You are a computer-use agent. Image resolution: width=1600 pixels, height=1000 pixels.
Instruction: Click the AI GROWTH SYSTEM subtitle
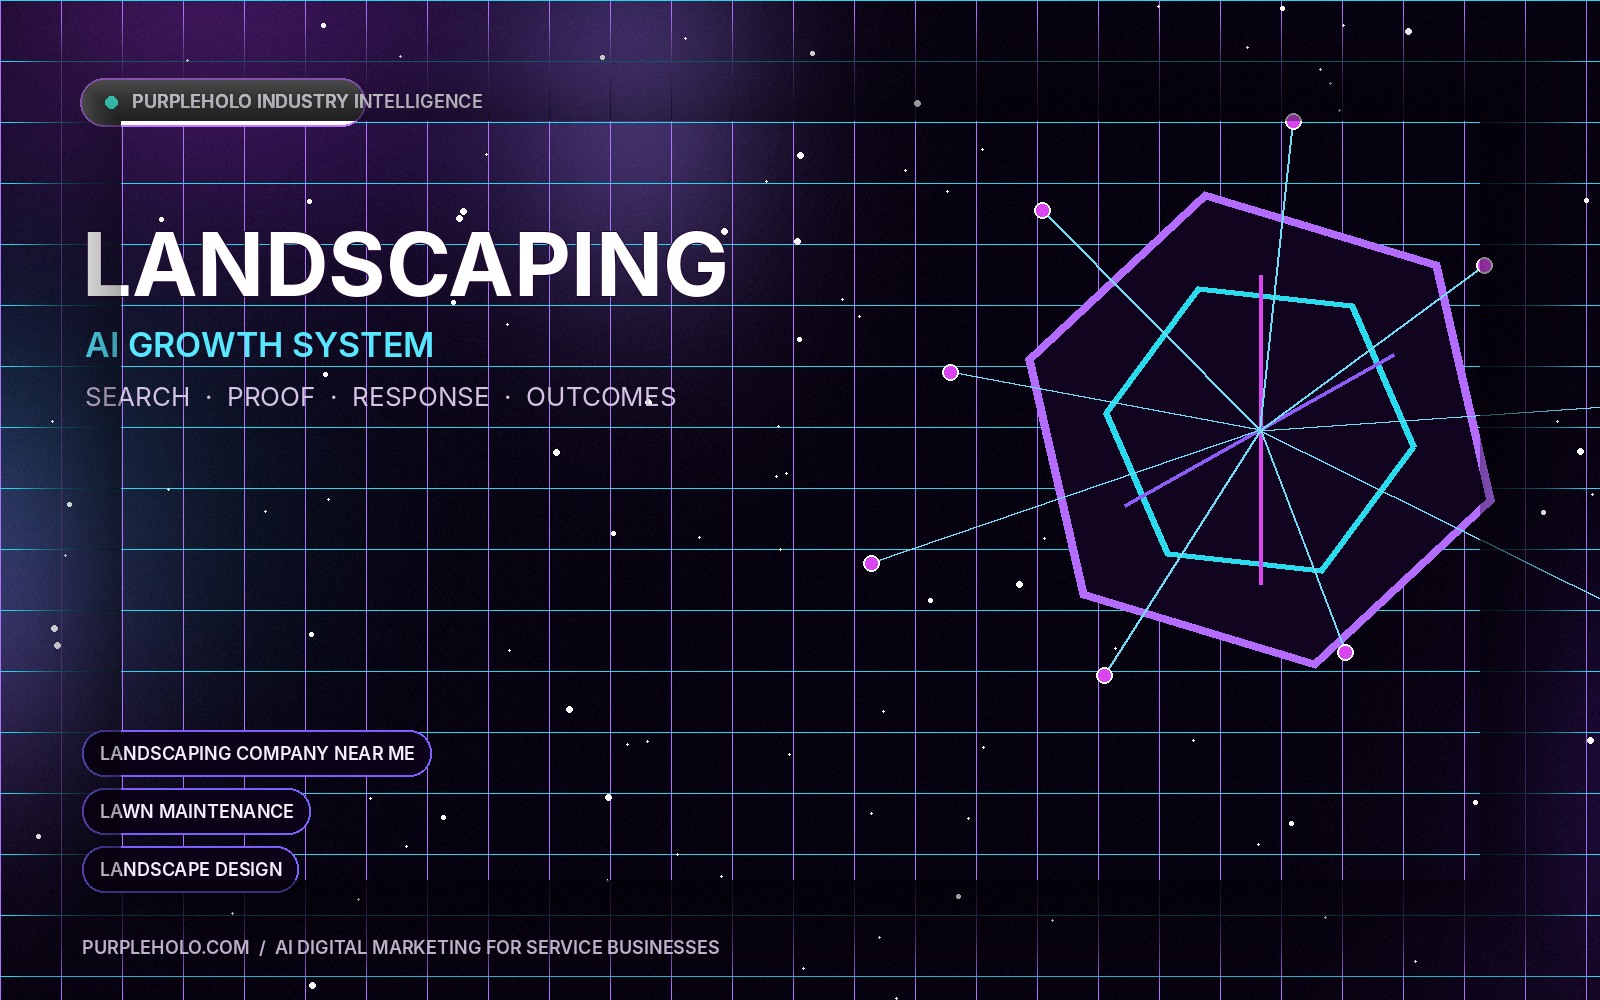(260, 345)
